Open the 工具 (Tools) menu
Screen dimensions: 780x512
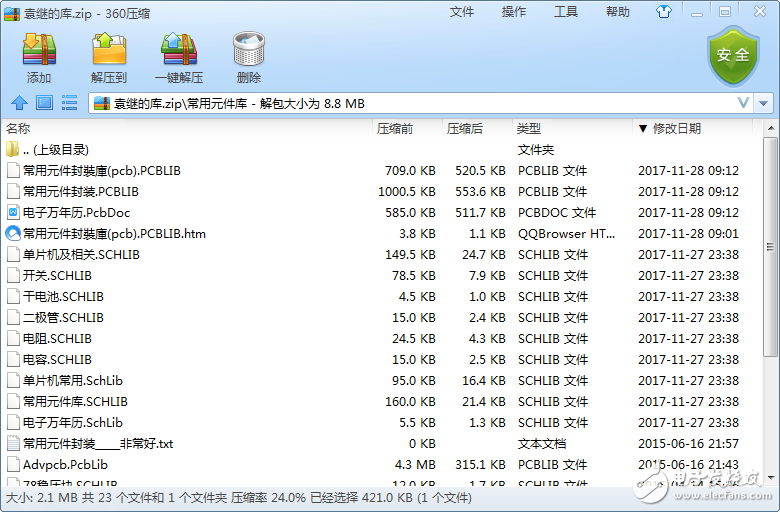tap(566, 12)
